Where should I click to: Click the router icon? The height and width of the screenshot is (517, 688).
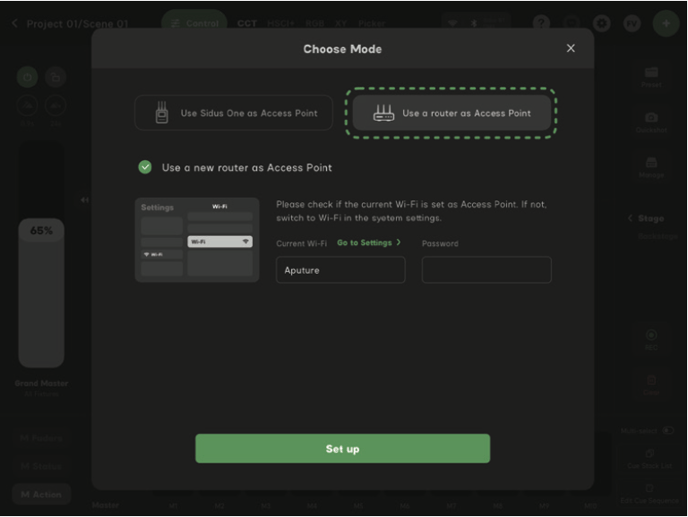point(384,114)
